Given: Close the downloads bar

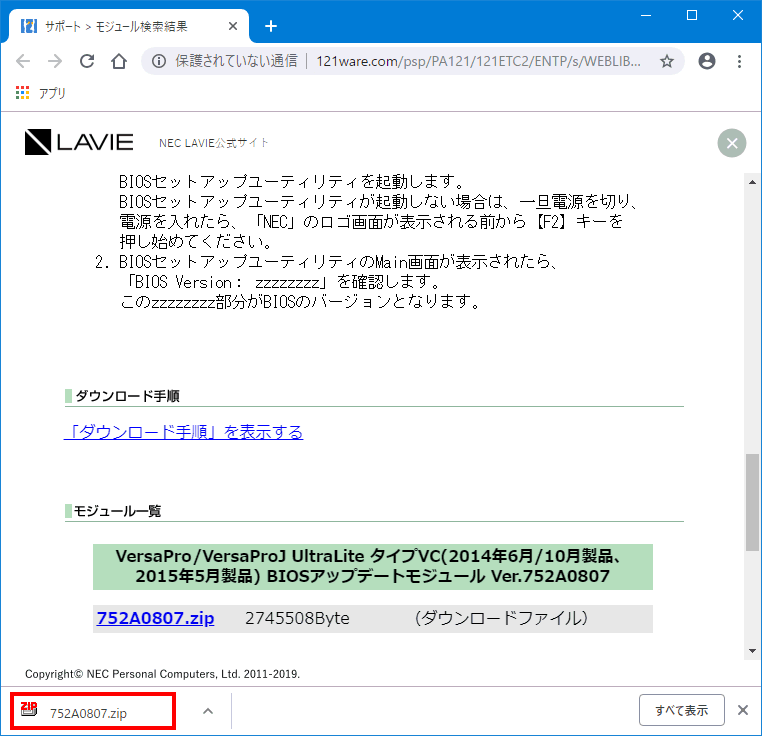Looking at the screenshot, I should [x=743, y=710].
